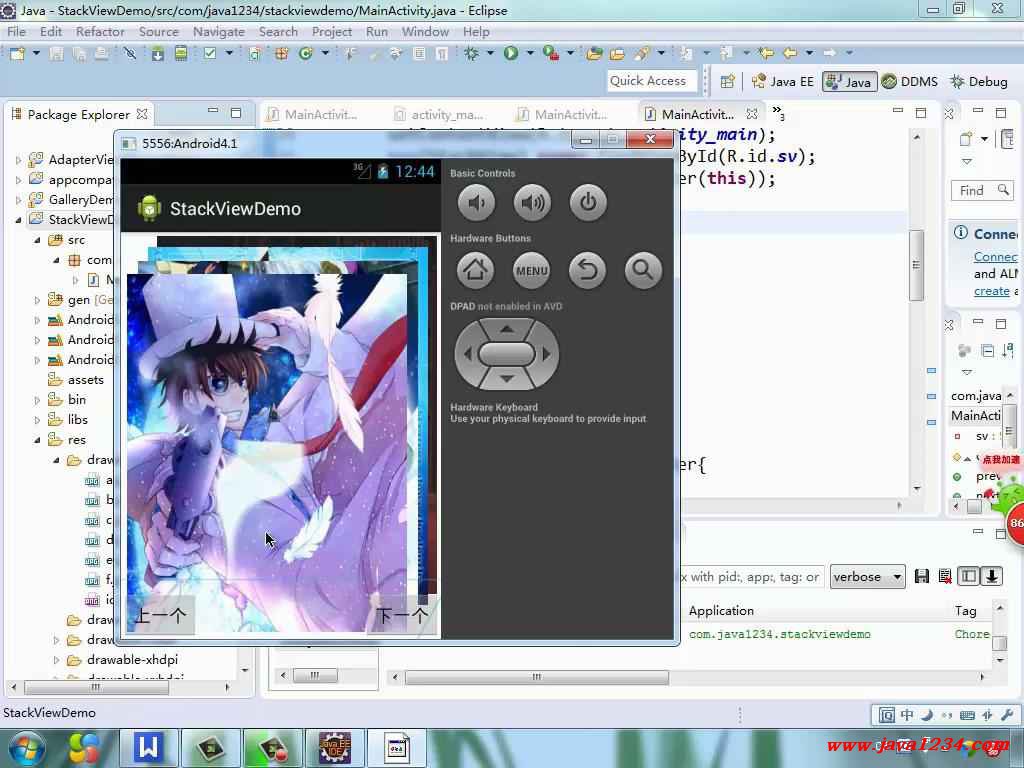Tap the emulator Search hardware button
This screenshot has height=768, width=1024.
tap(643, 270)
